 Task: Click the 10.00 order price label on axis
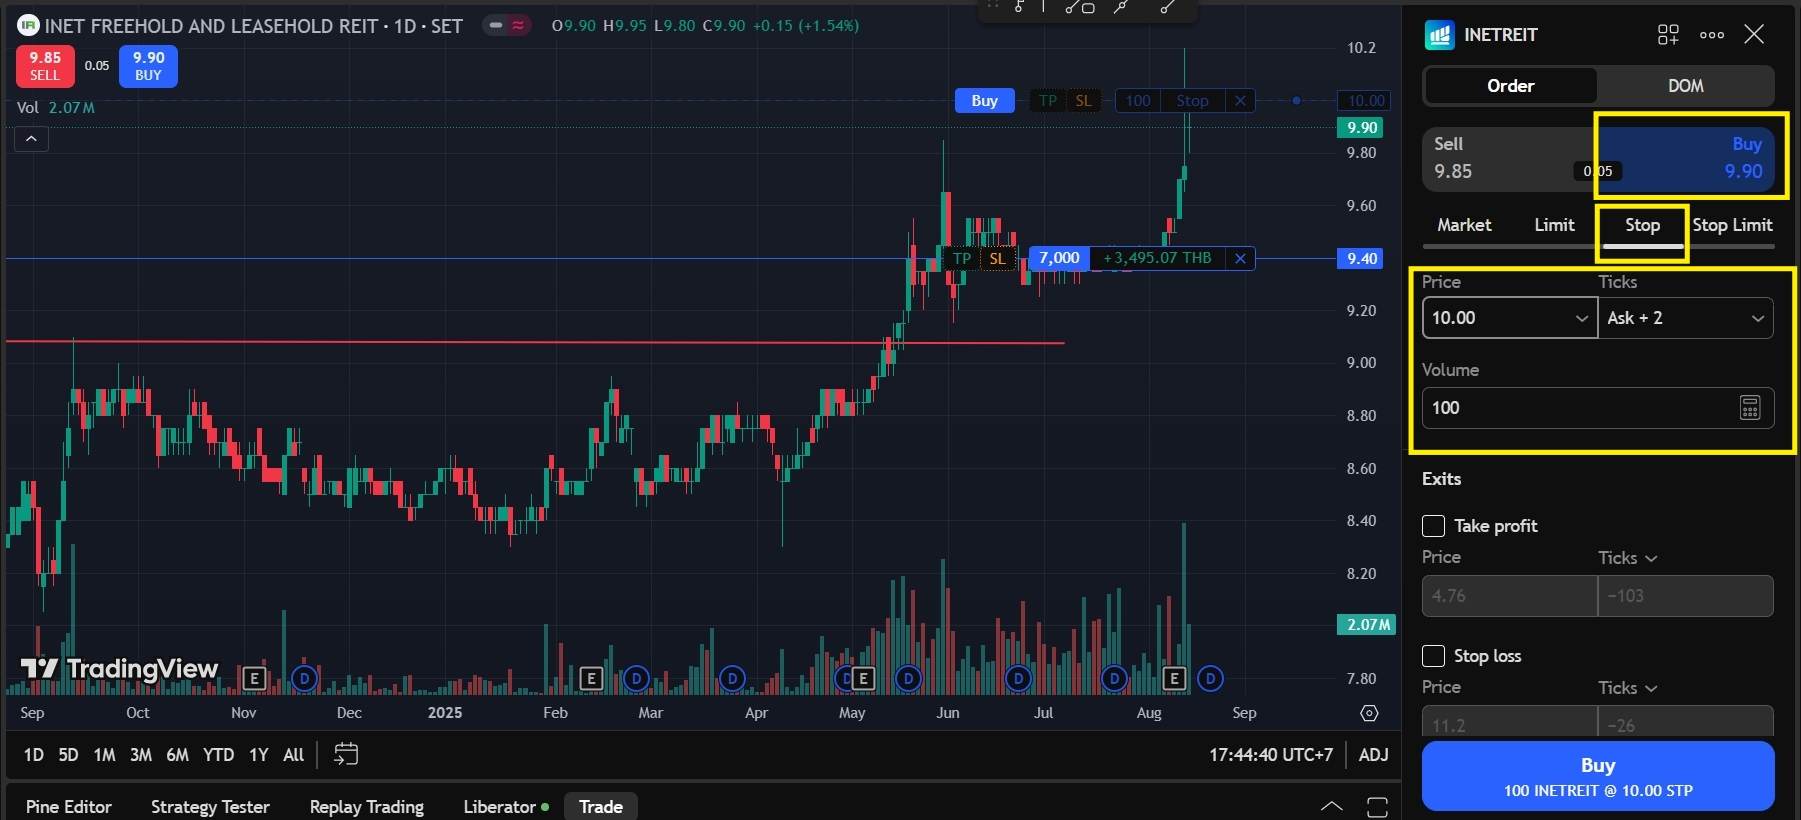click(1365, 100)
